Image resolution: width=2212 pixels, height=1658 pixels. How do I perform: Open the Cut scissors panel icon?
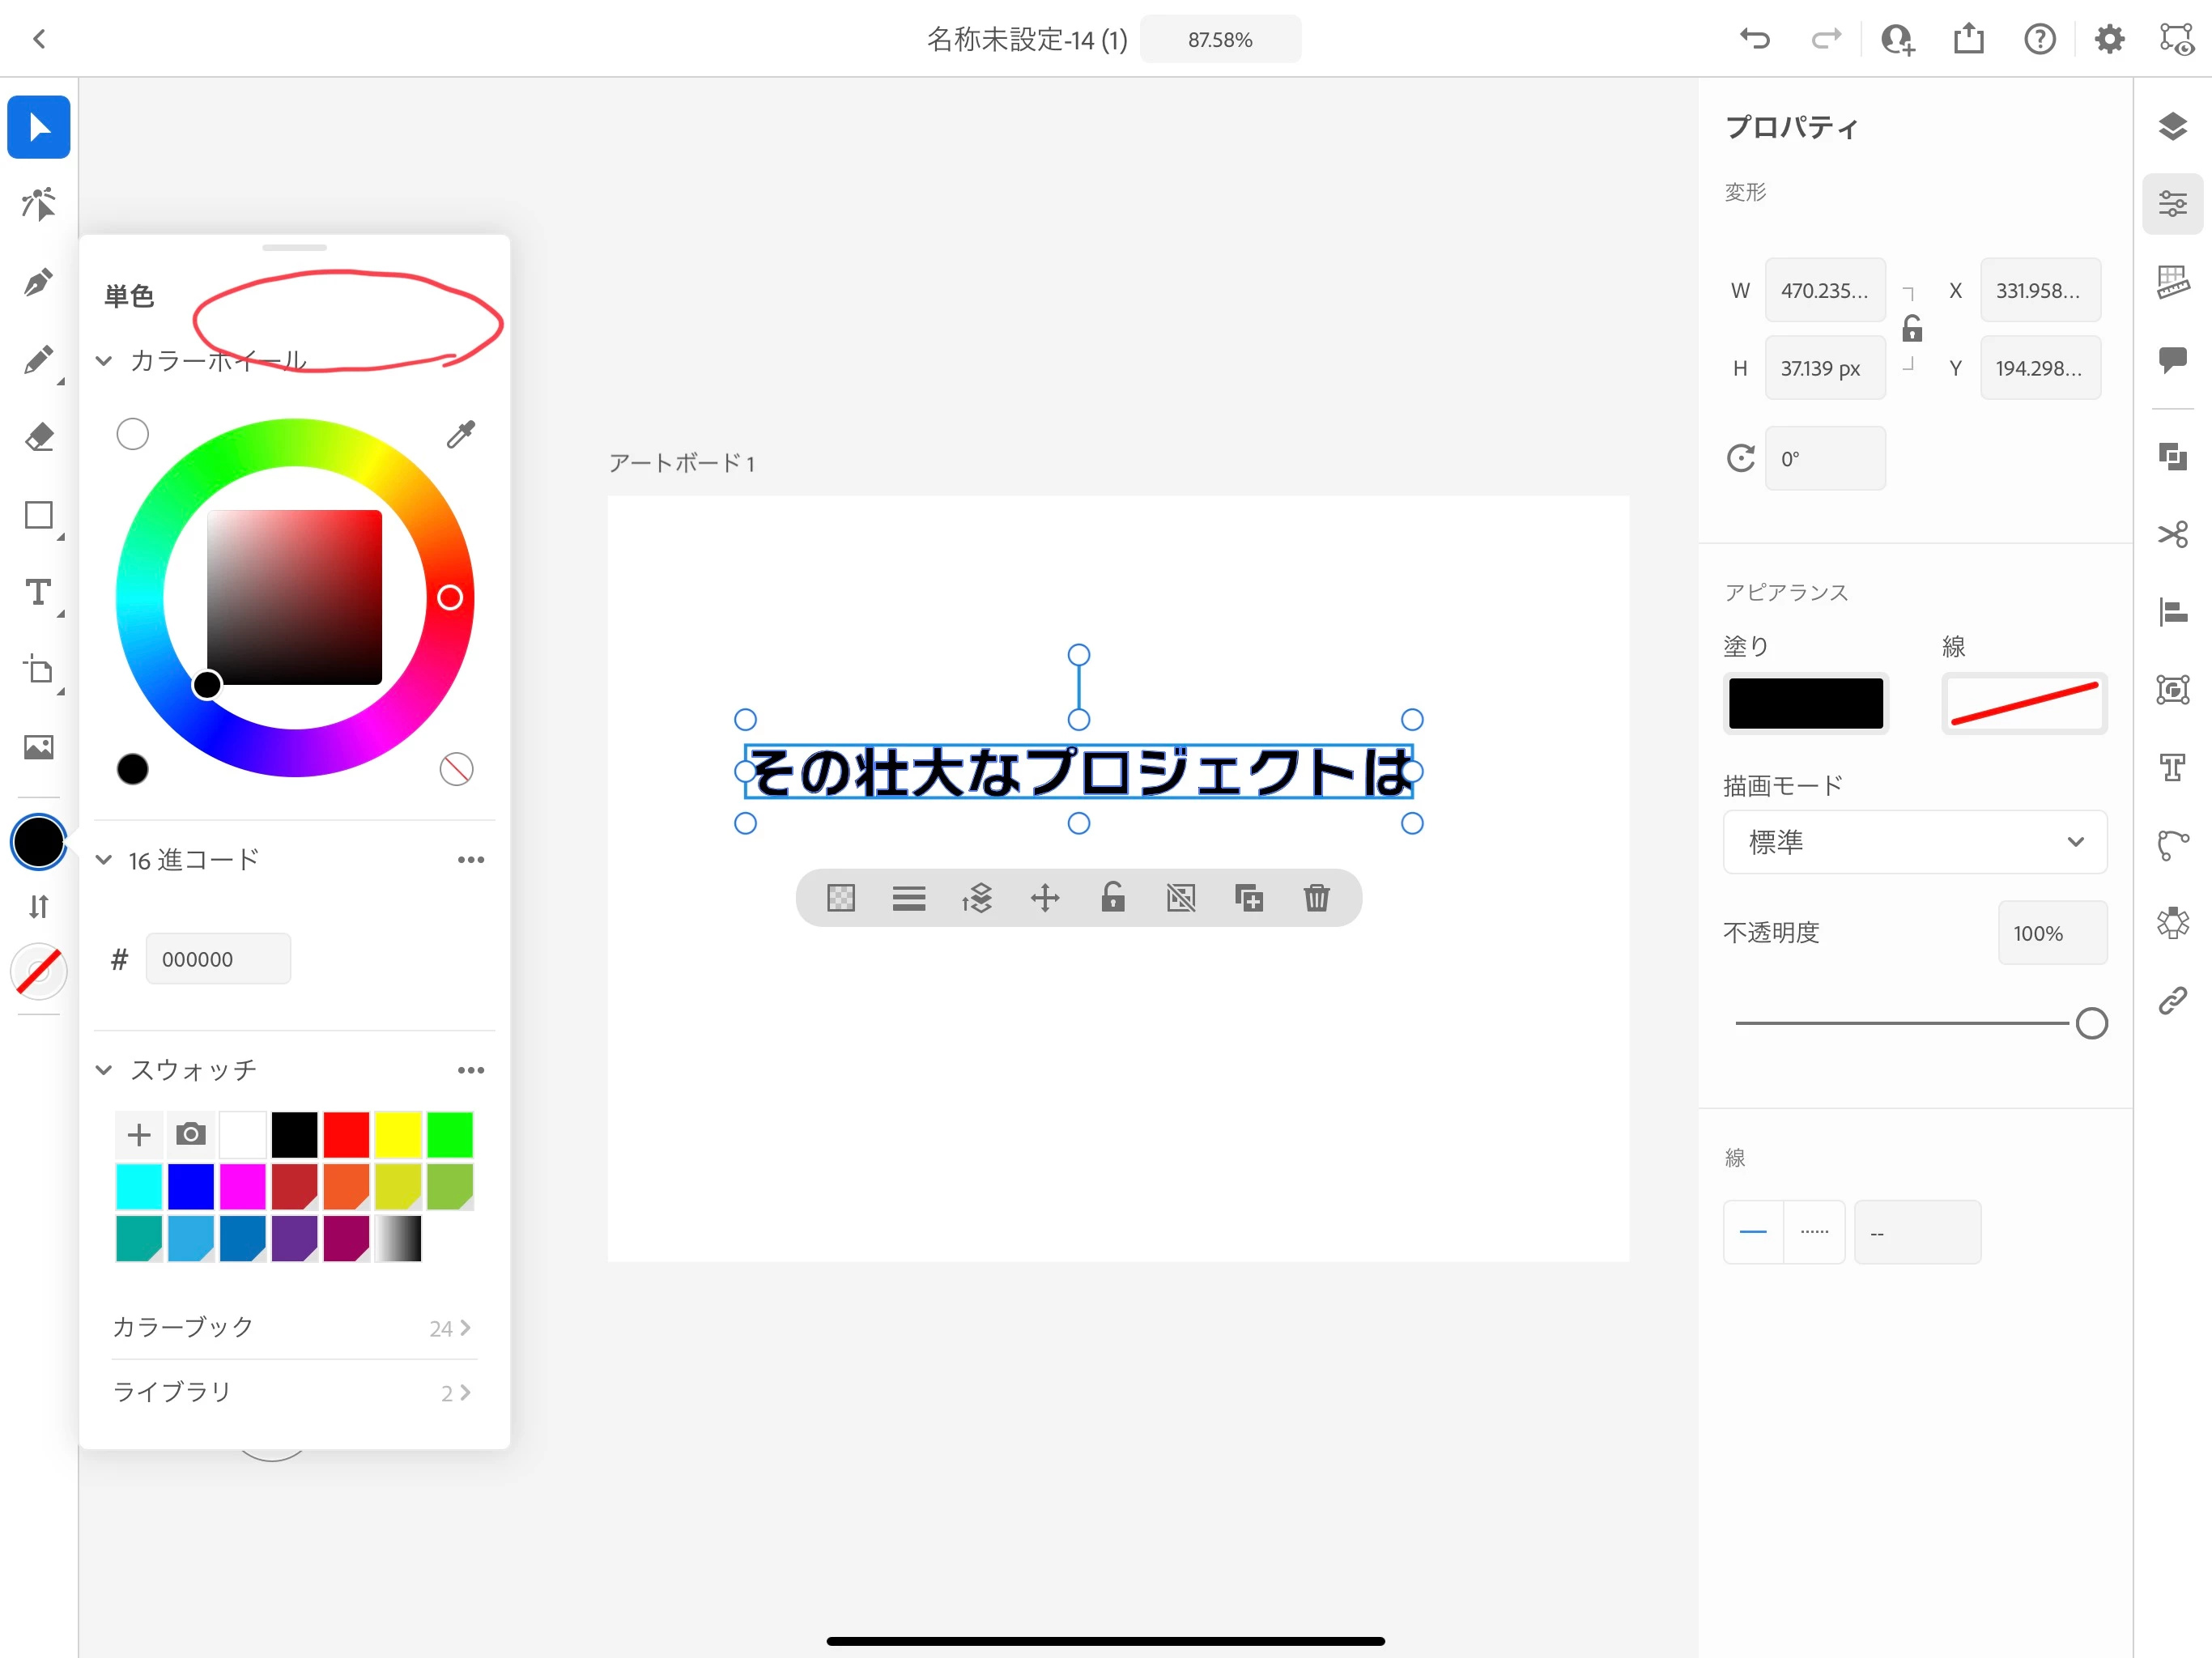click(x=2172, y=534)
